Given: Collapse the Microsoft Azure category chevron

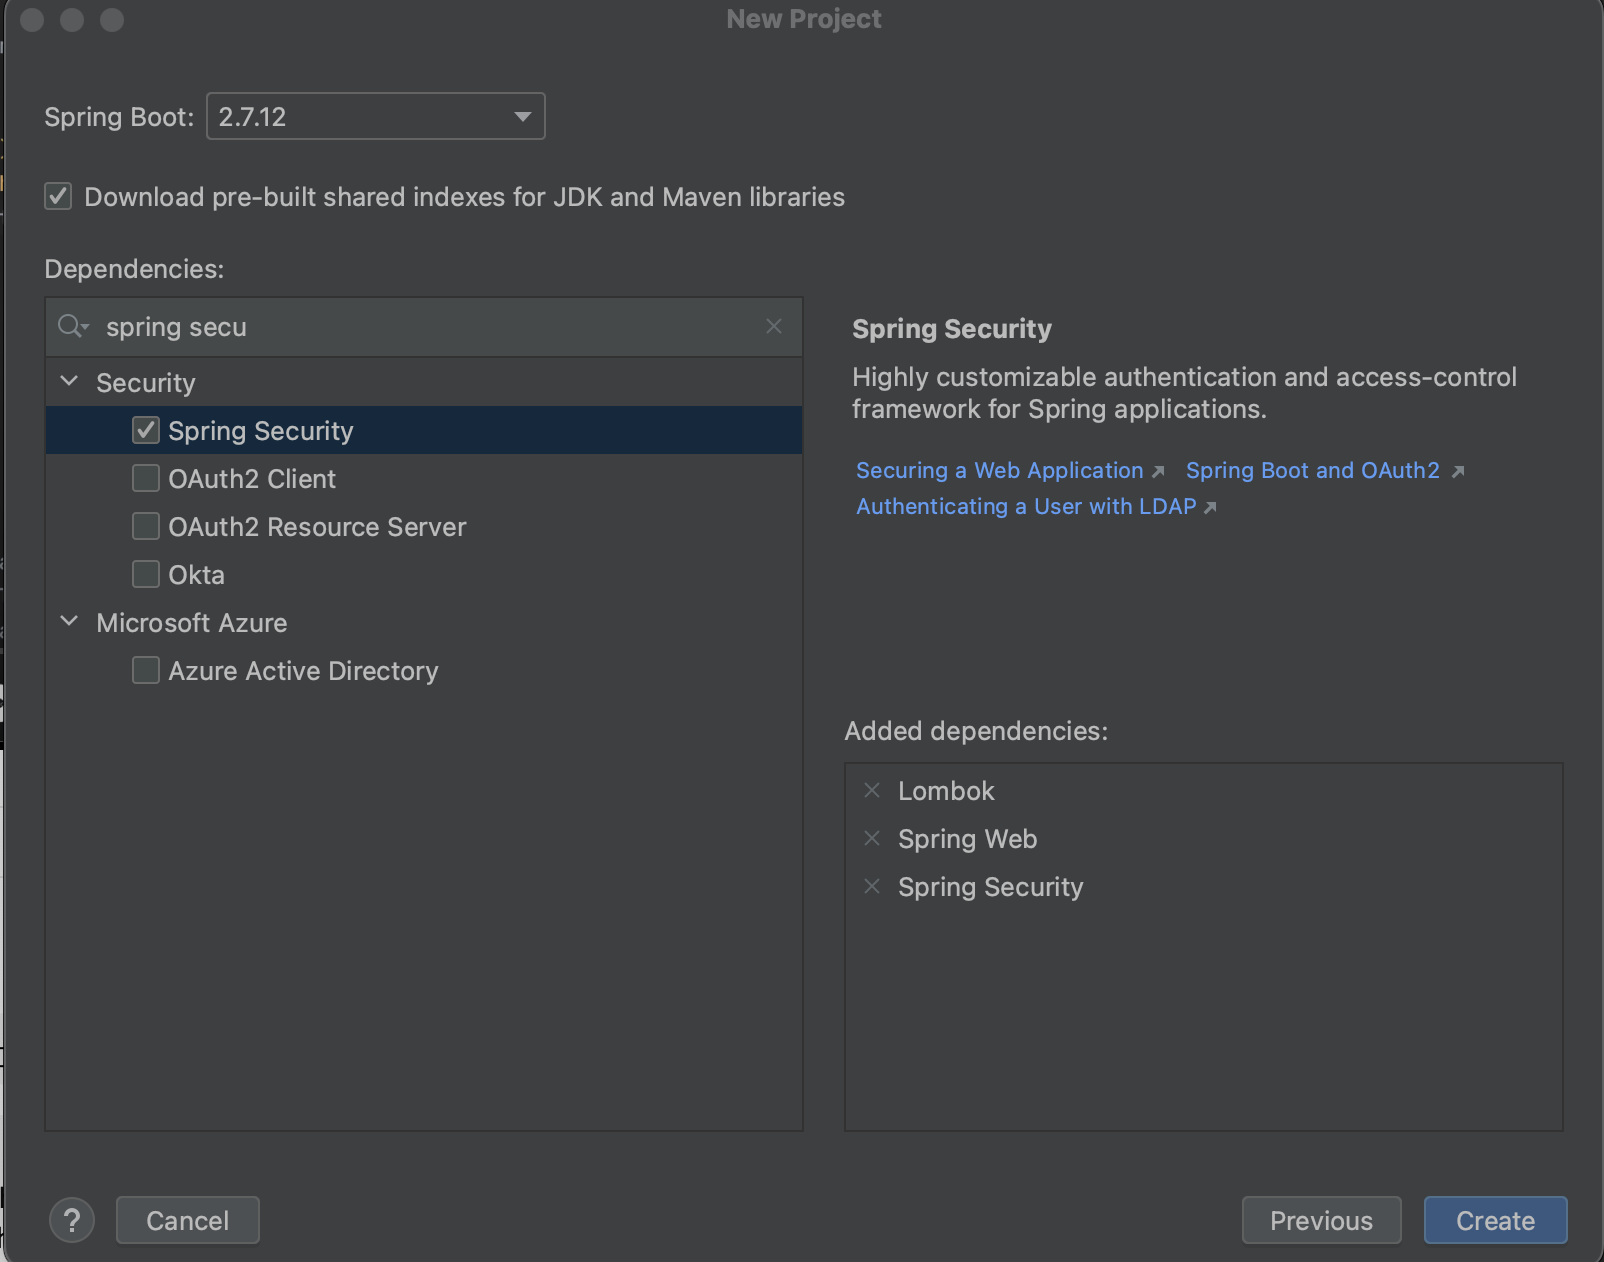Looking at the screenshot, I should coord(69,621).
